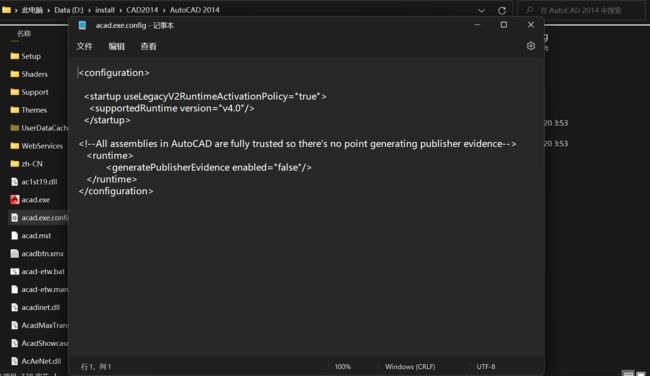Open the 查看 menu in Notepad
Viewport: 650px width, 376px height.
(148, 46)
